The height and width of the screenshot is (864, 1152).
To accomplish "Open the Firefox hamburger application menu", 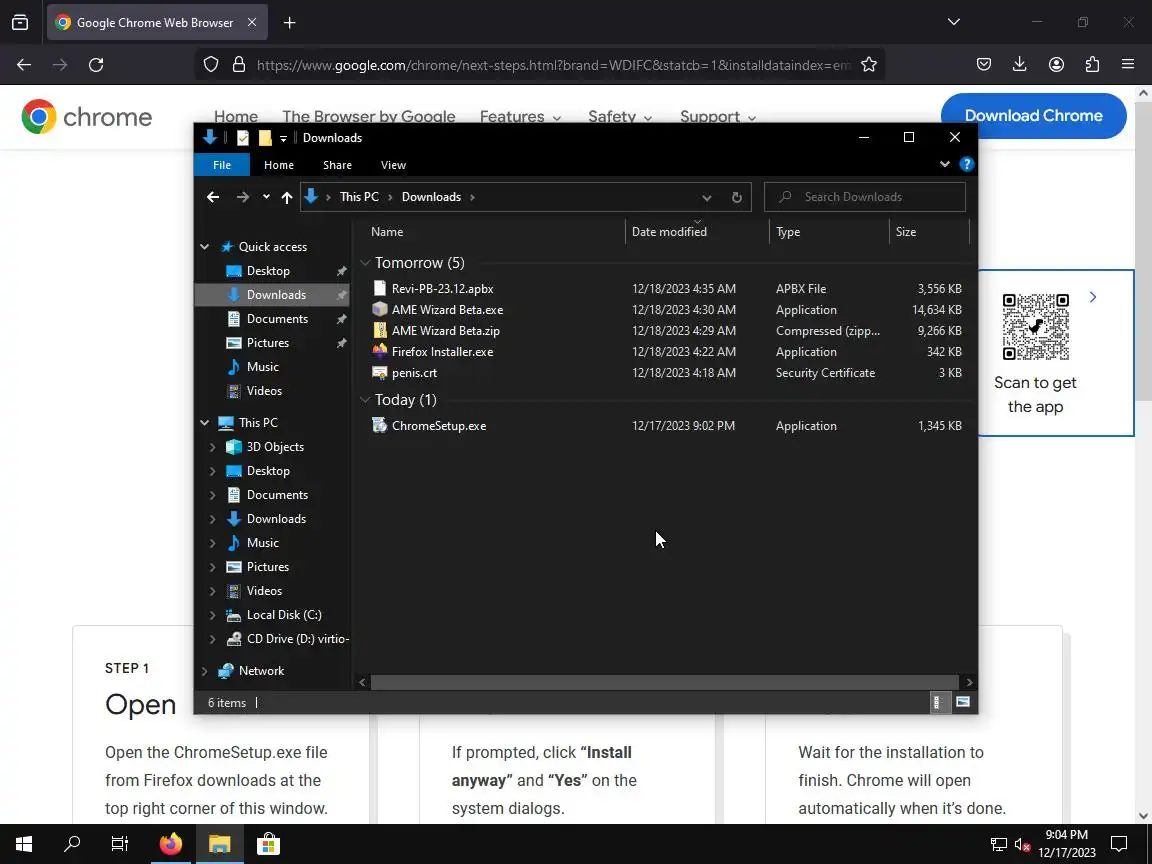I will click(x=1128, y=65).
